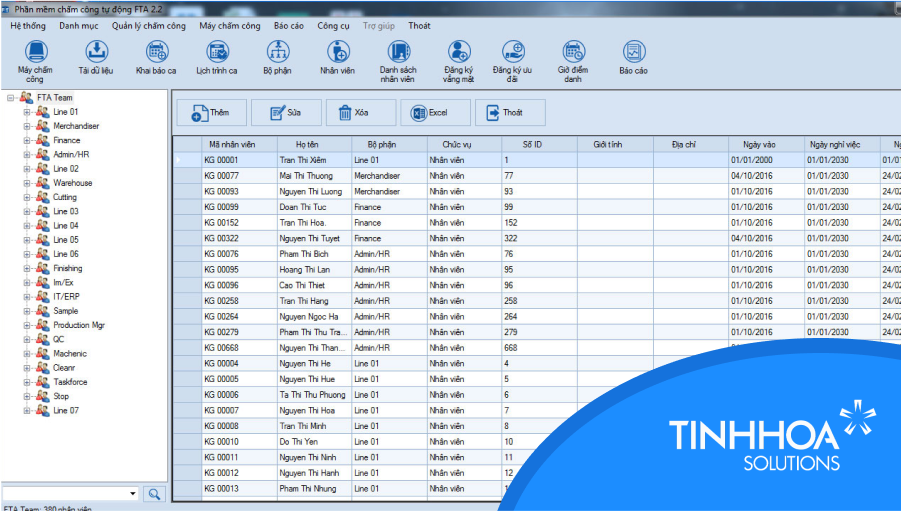This screenshot has width=901, height=511.
Task: Open the Hệ thống menu
Action: 28,26
